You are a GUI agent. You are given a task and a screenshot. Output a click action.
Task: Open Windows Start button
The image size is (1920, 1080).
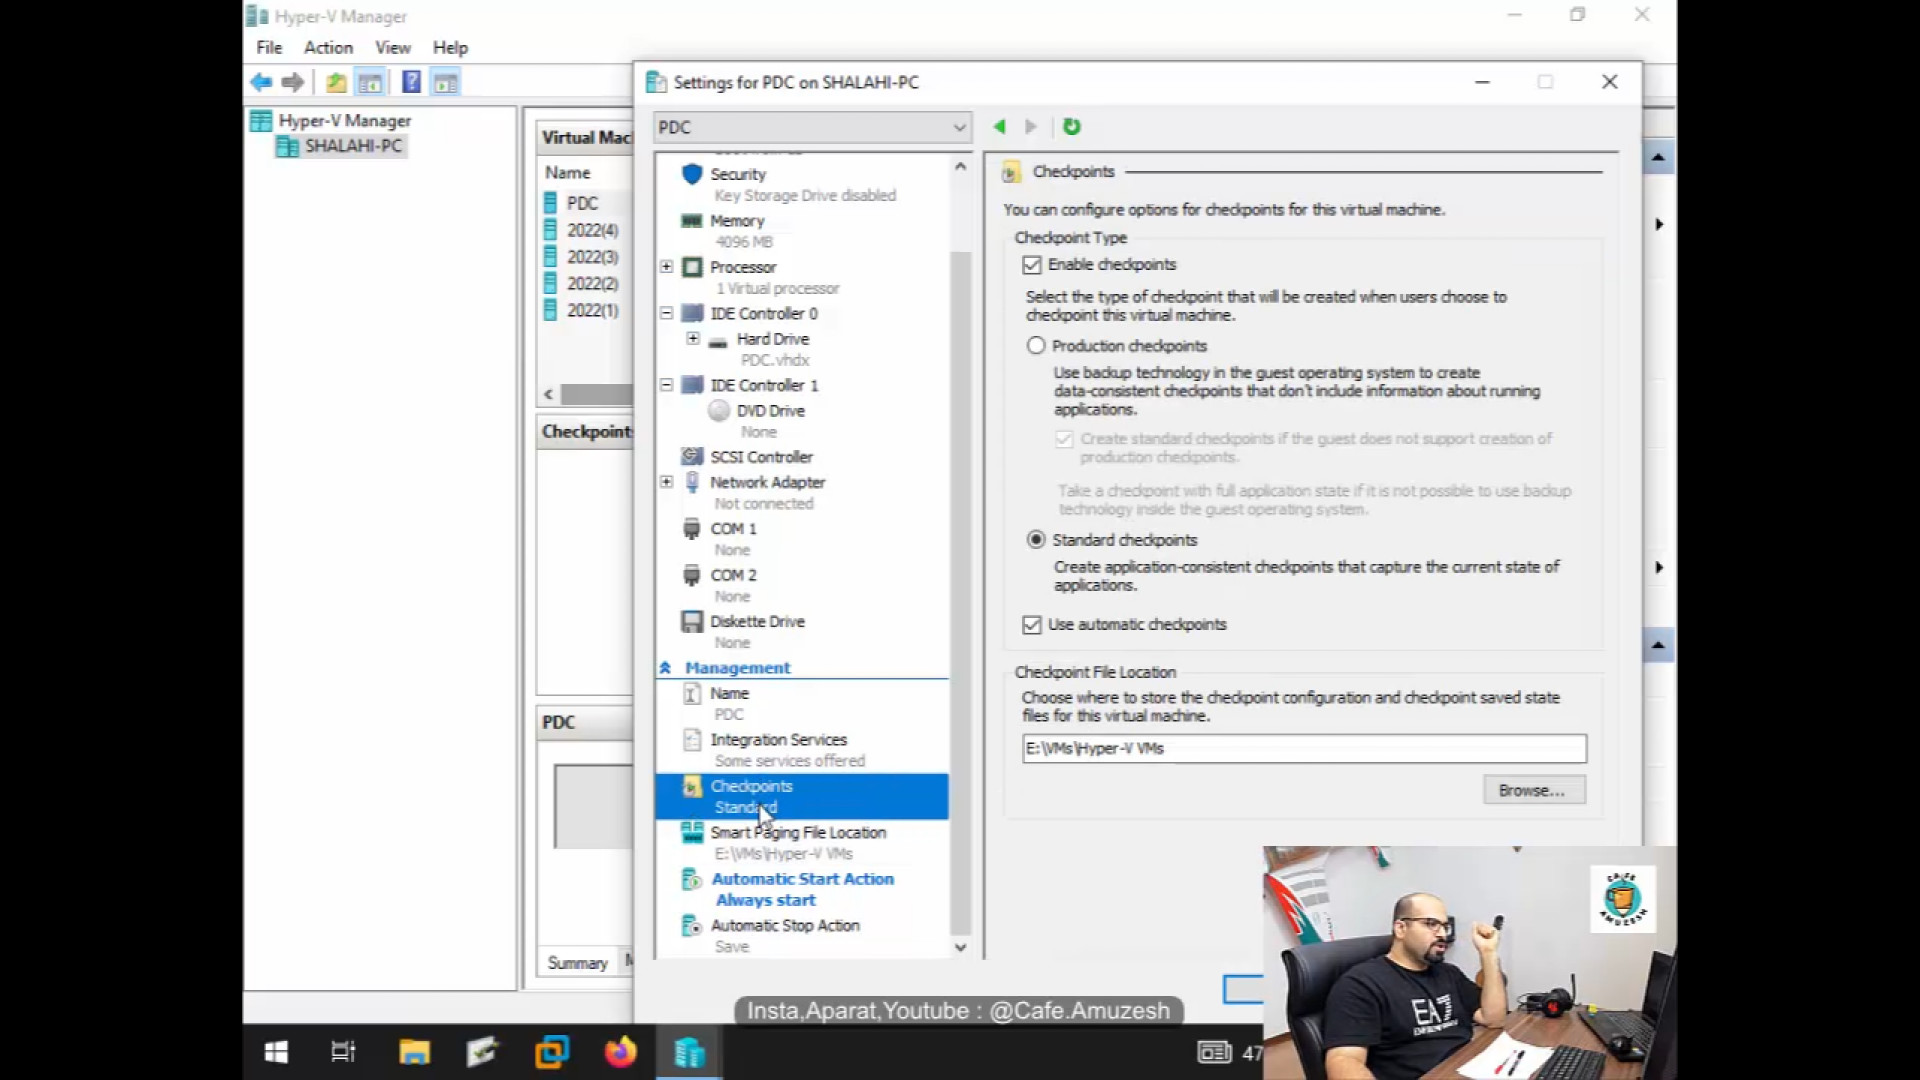click(x=276, y=1052)
